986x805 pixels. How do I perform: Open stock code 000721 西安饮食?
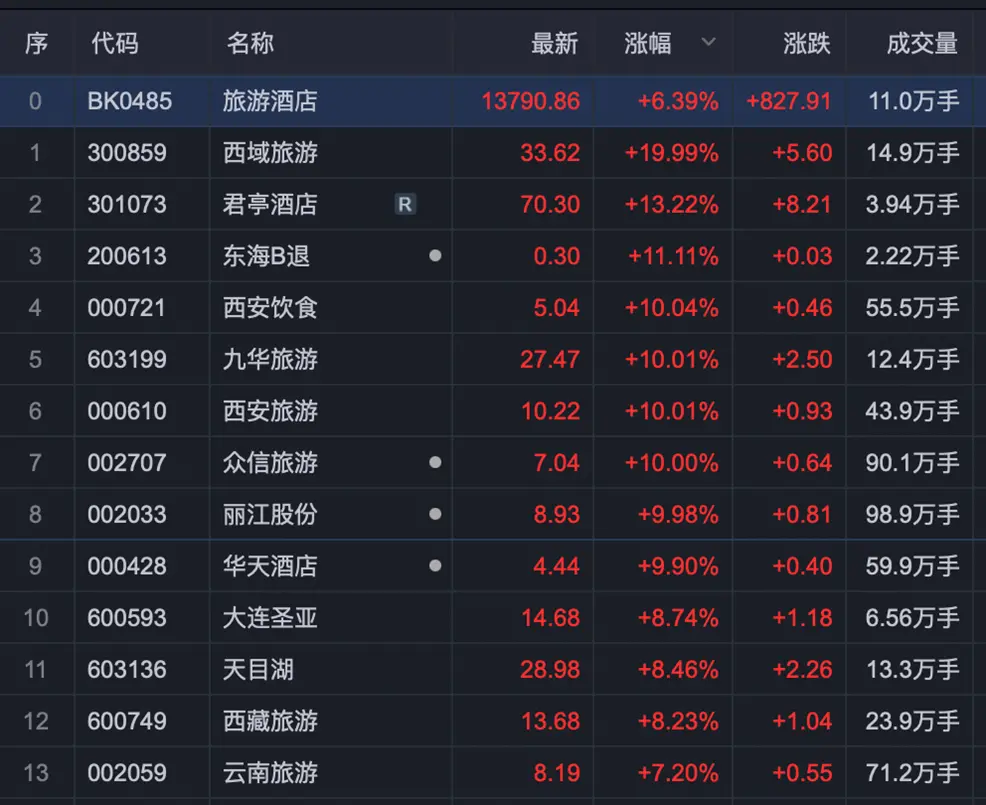click(493, 308)
